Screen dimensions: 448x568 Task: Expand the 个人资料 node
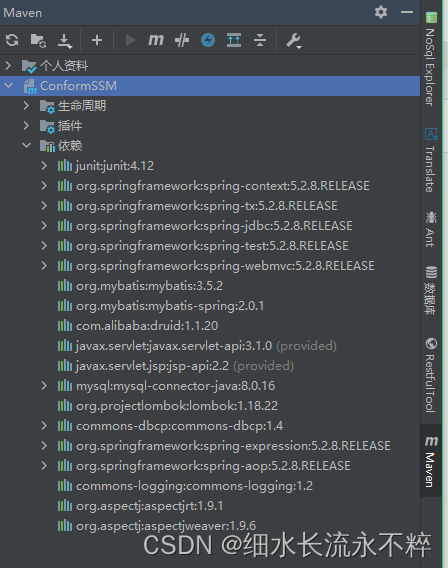8,66
